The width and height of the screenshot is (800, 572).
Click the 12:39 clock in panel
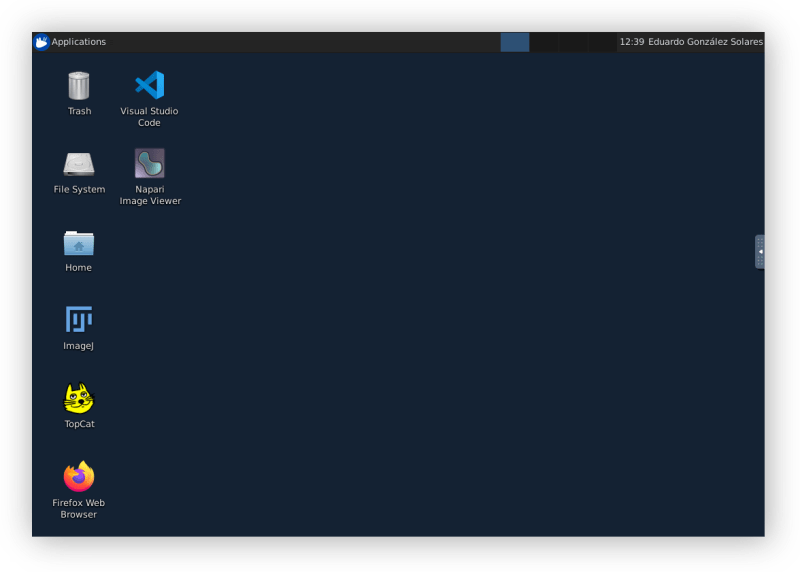click(x=632, y=42)
